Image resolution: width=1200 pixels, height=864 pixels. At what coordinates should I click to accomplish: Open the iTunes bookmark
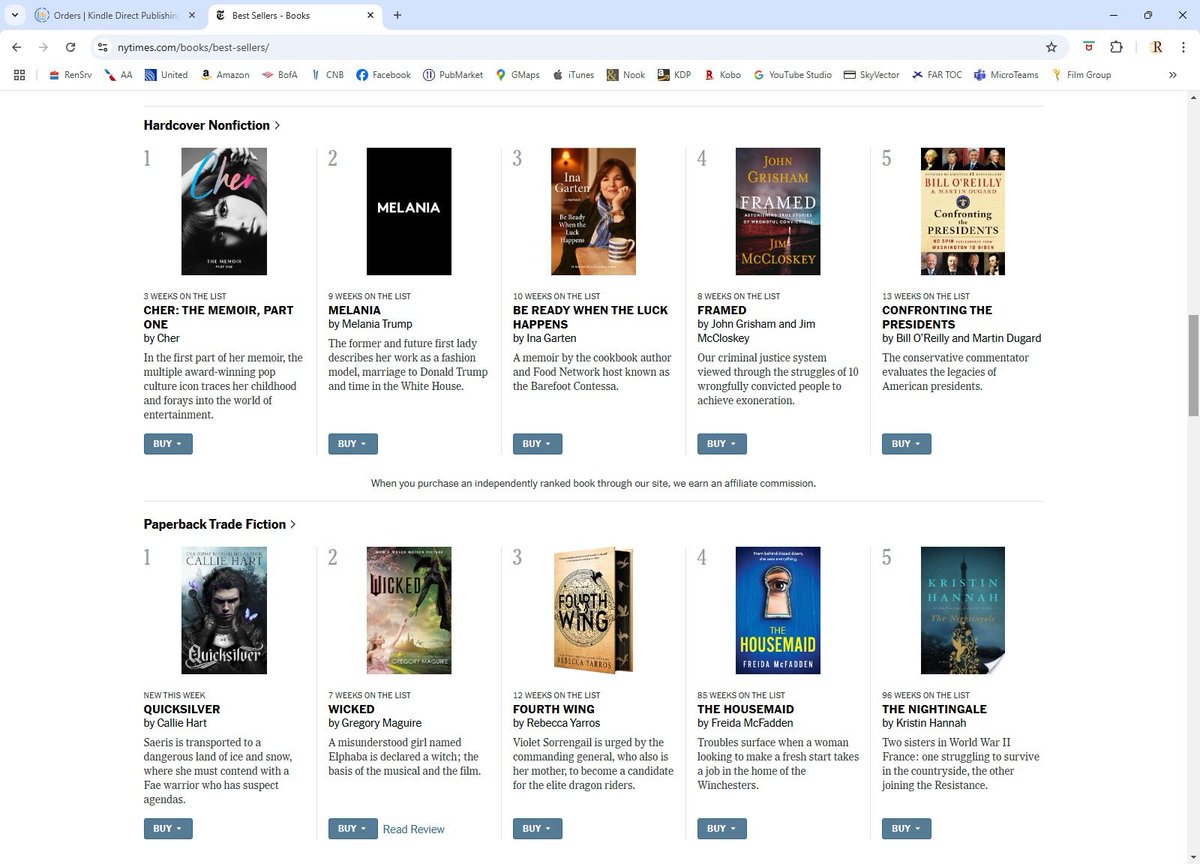click(573, 75)
